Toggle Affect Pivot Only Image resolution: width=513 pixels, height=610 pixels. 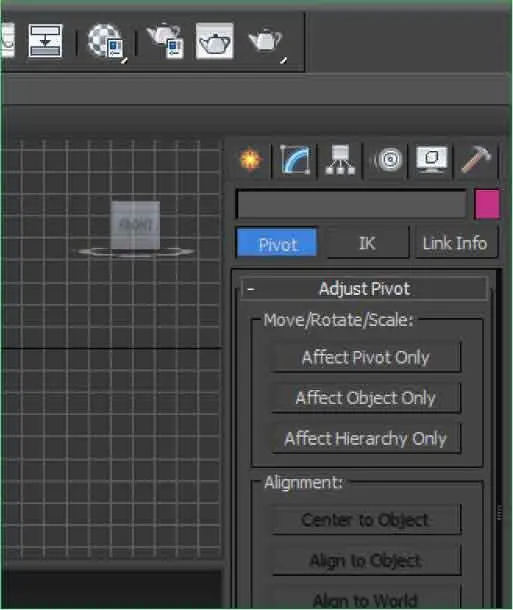coord(366,358)
